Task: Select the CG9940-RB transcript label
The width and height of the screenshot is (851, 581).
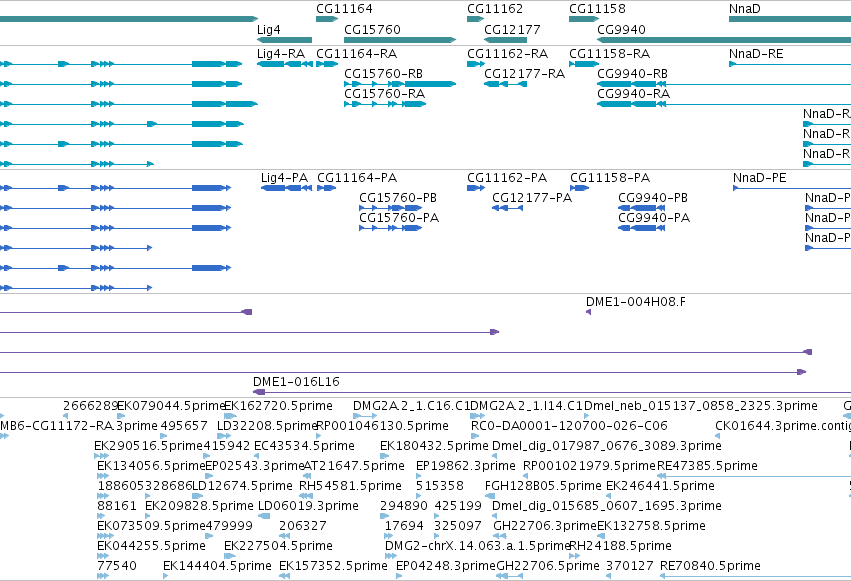Action: click(632, 74)
